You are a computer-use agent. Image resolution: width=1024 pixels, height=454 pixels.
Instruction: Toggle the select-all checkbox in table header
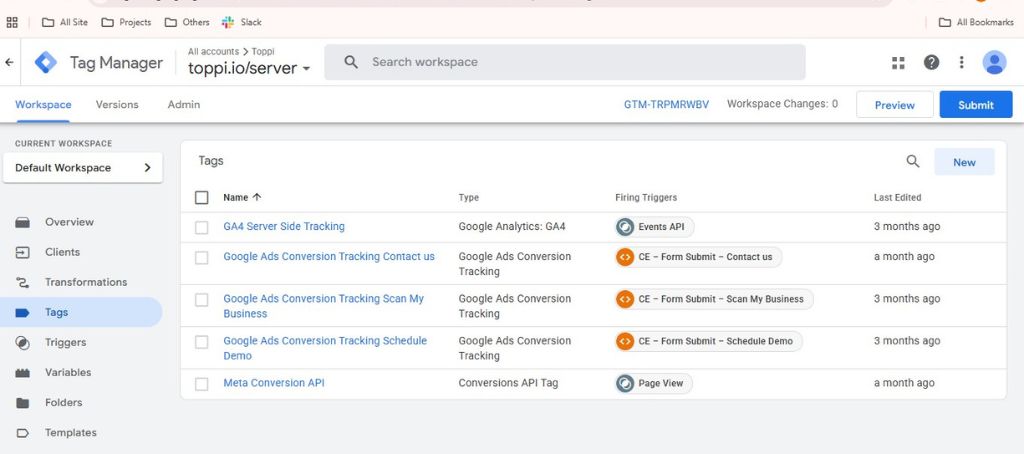coord(202,197)
